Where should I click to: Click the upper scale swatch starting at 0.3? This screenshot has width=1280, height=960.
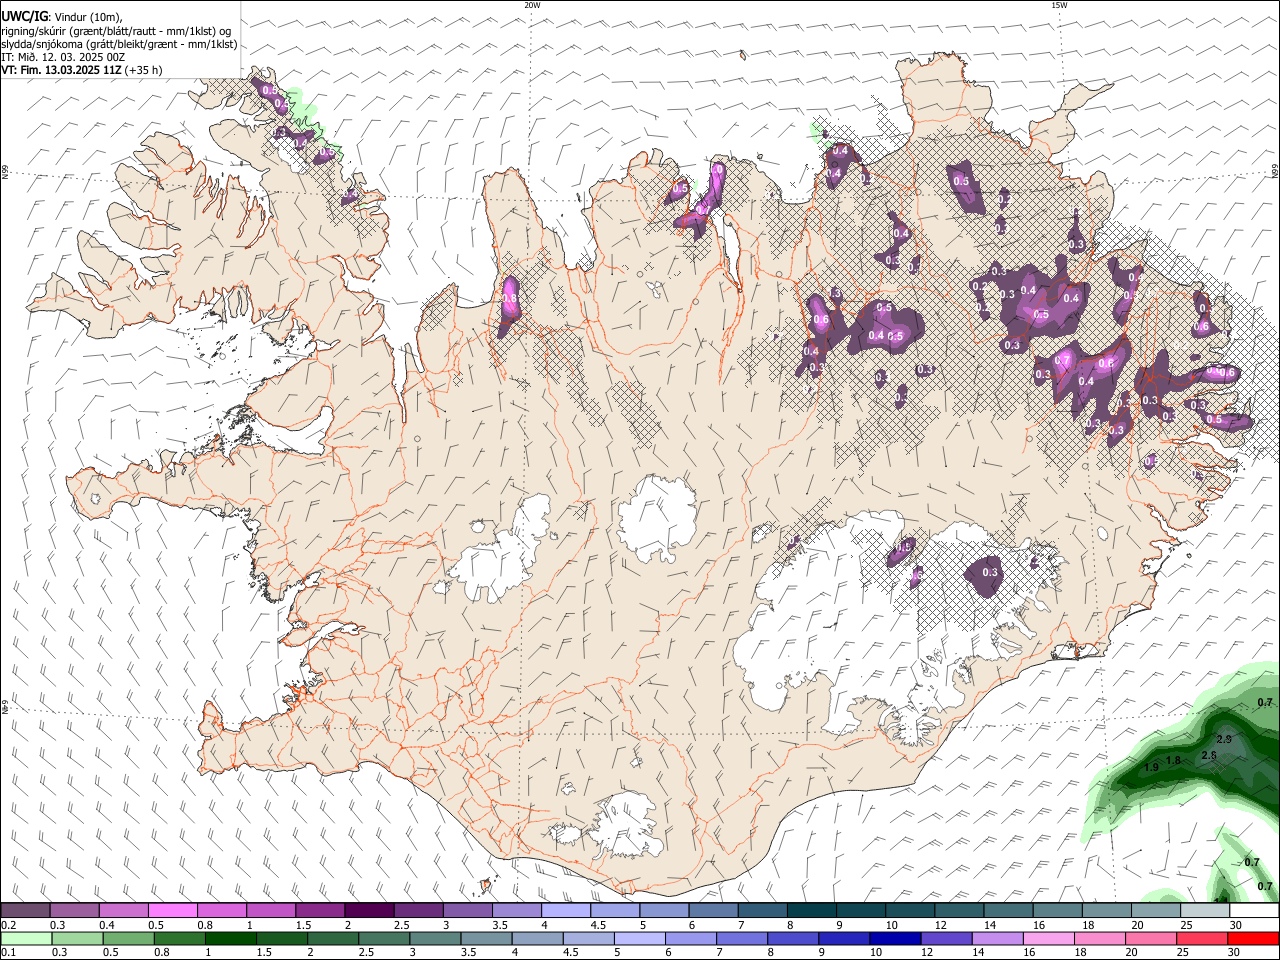(x=75, y=911)
